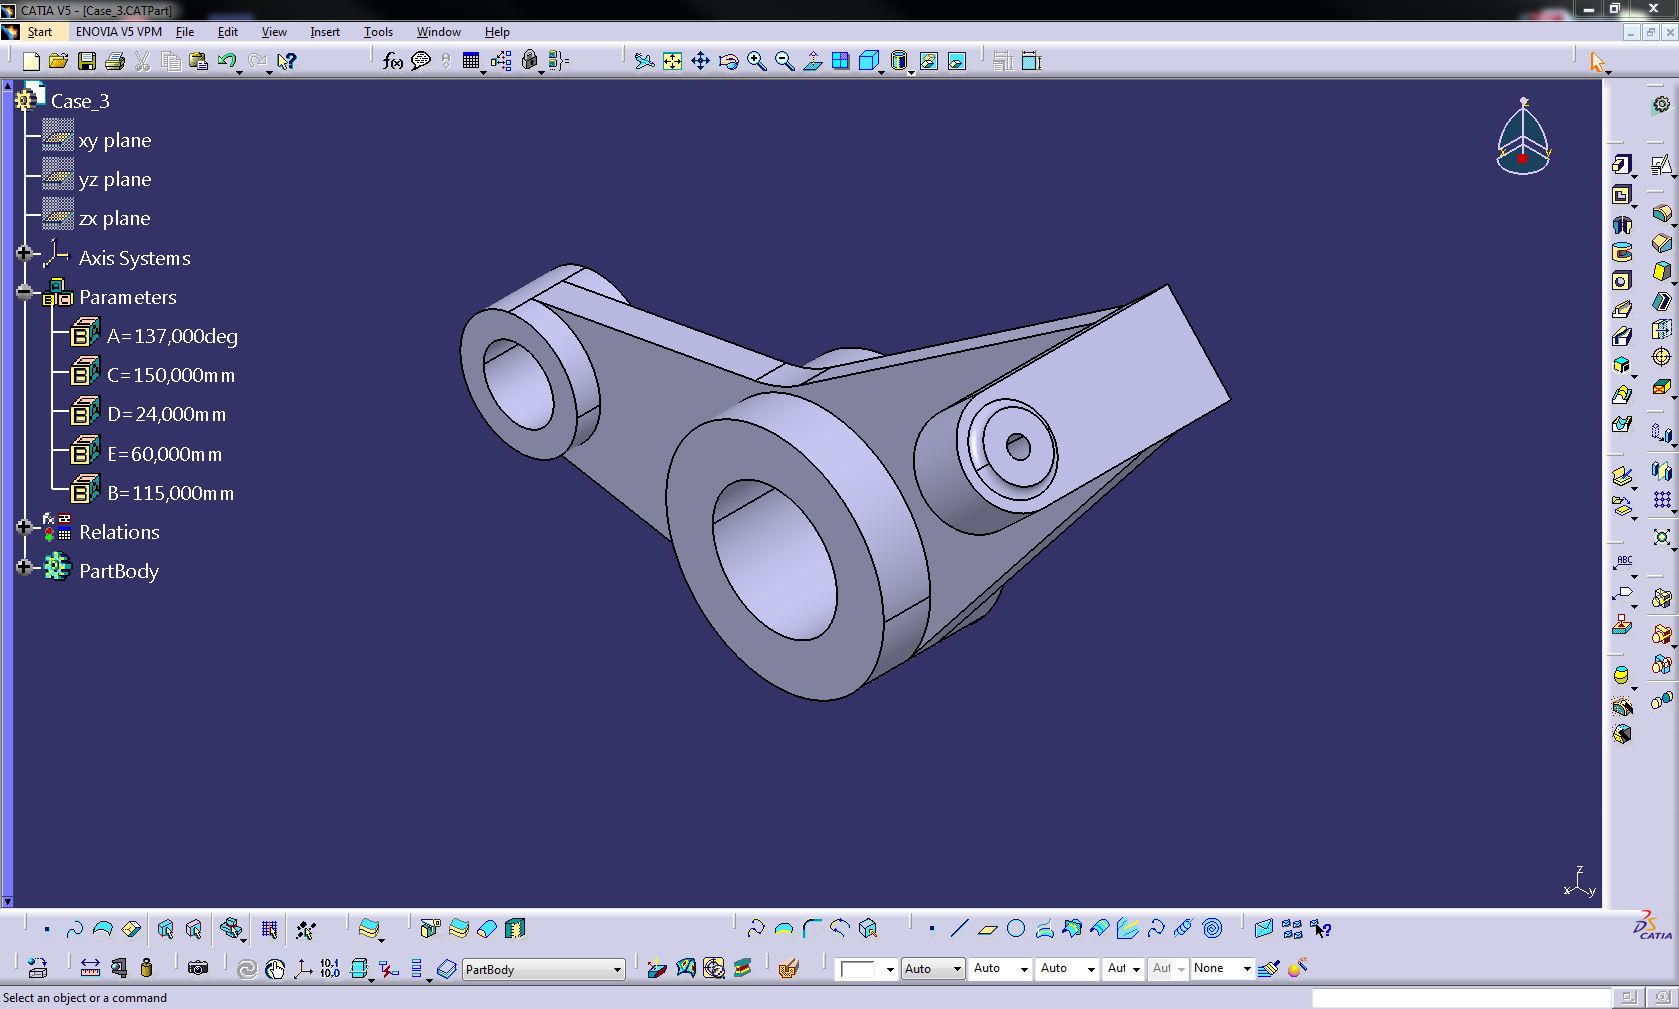Open the Formula f(x) editor
Viewport: 1679px width, 1009px height.
[x=393, y=62]
